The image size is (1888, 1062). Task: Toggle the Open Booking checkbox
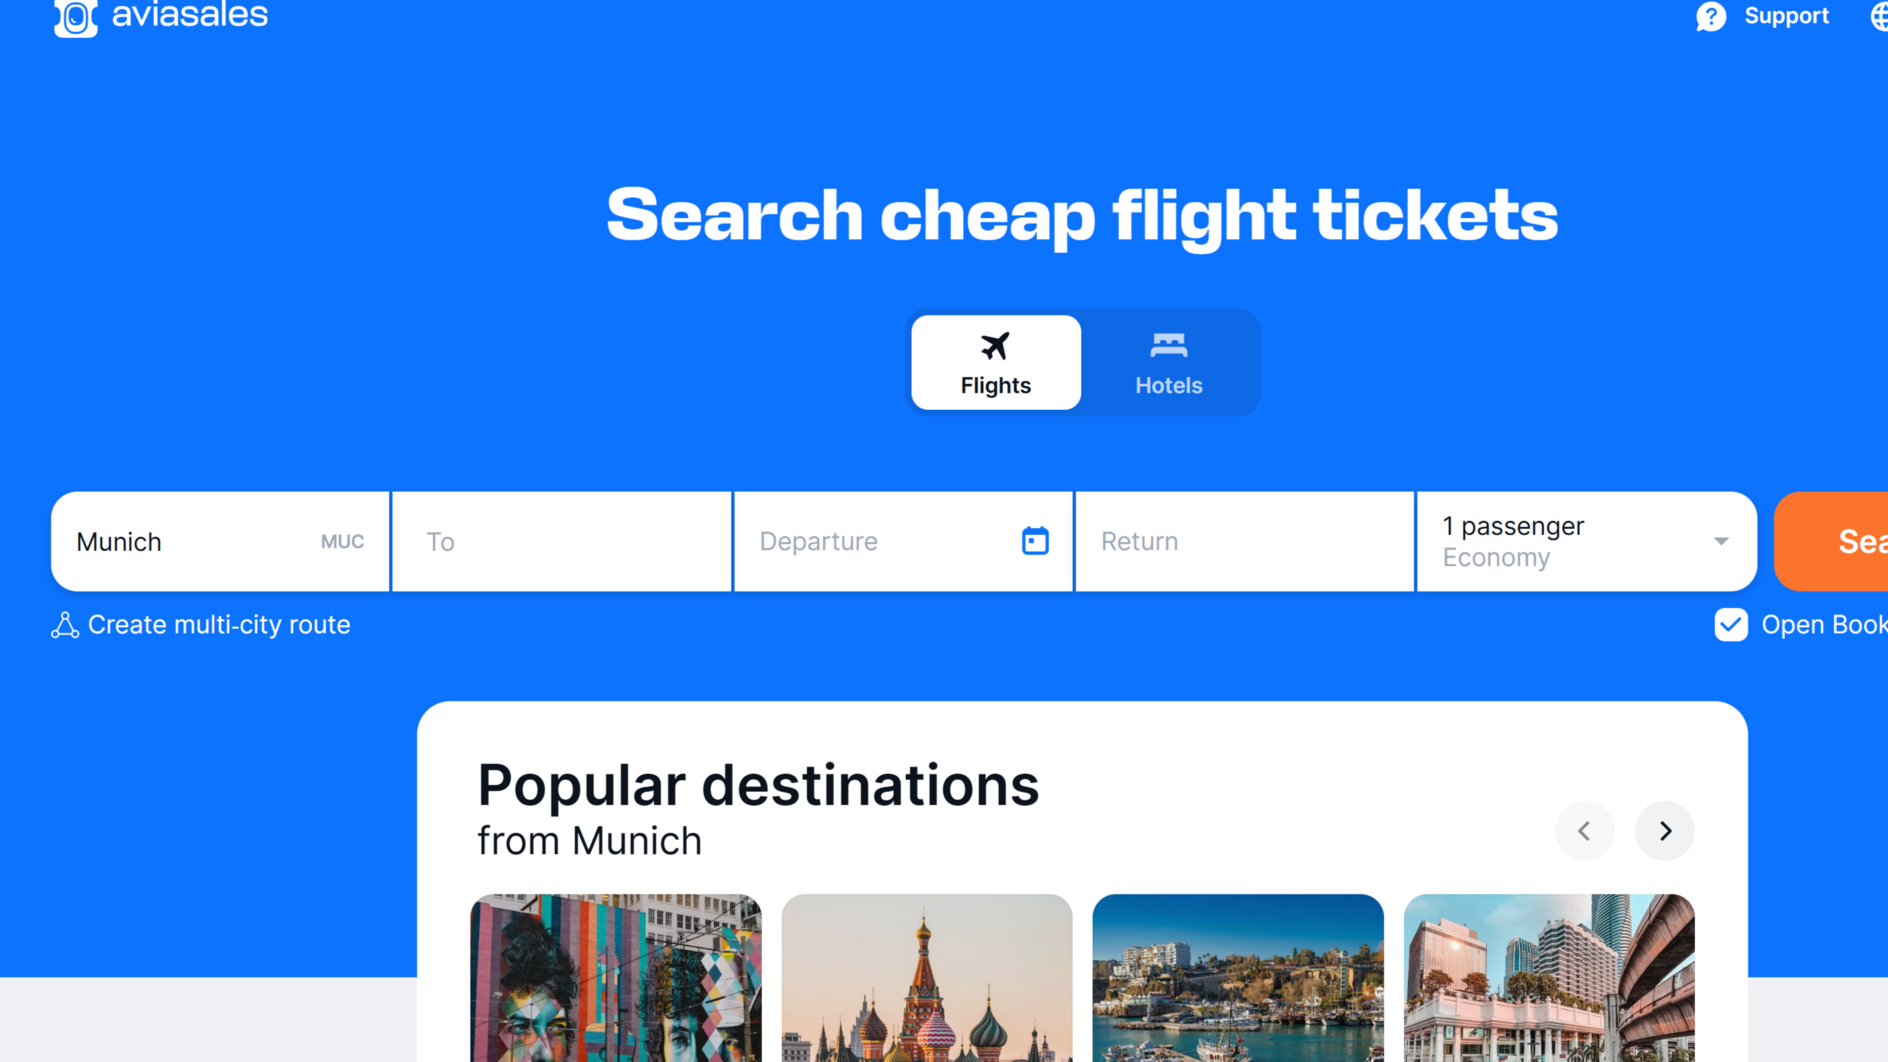tap(1731, 625)
